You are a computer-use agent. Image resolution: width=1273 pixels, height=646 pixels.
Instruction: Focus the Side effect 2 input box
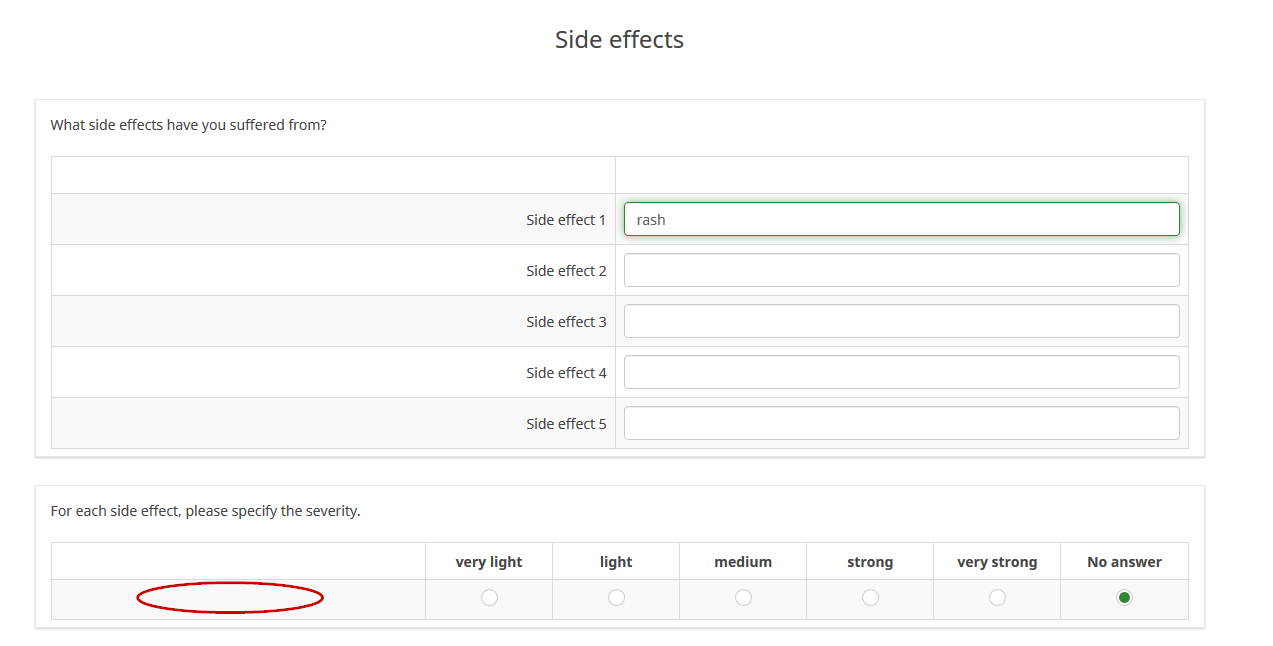(901, 270)
